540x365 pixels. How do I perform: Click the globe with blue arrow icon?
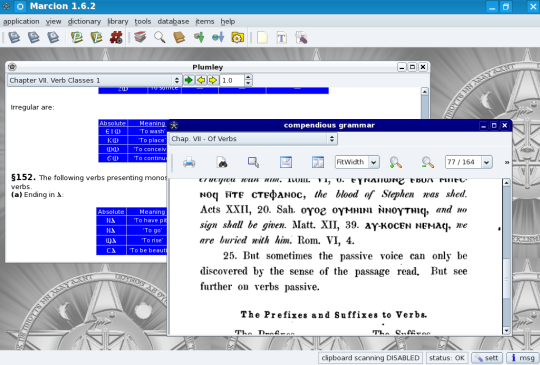click(x=218, y=37)
